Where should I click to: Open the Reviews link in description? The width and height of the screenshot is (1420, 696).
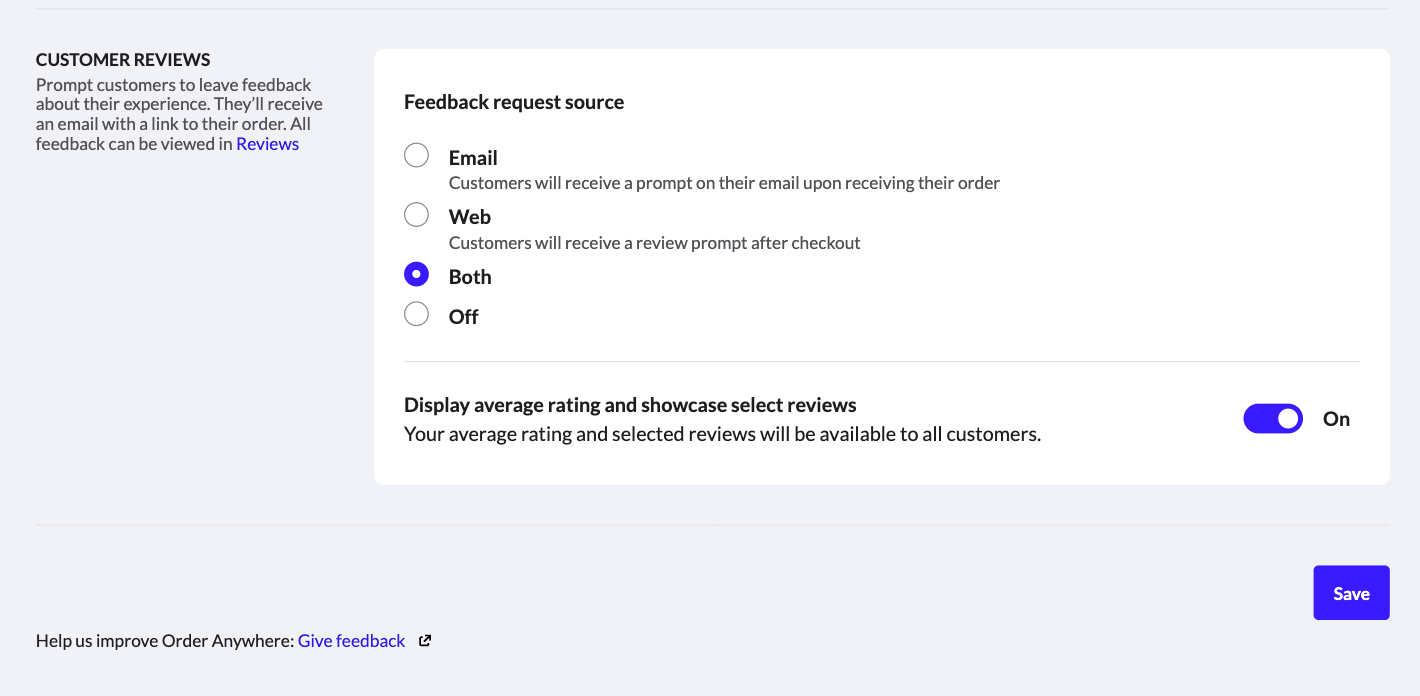(267, 144)
